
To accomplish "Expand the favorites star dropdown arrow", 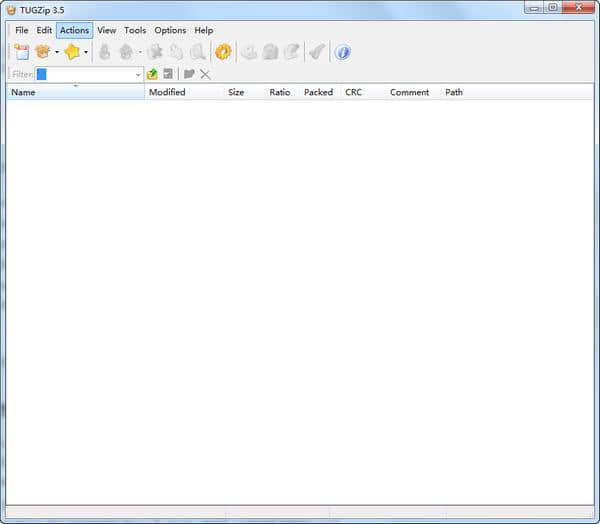I will click(x=86, y=52).
